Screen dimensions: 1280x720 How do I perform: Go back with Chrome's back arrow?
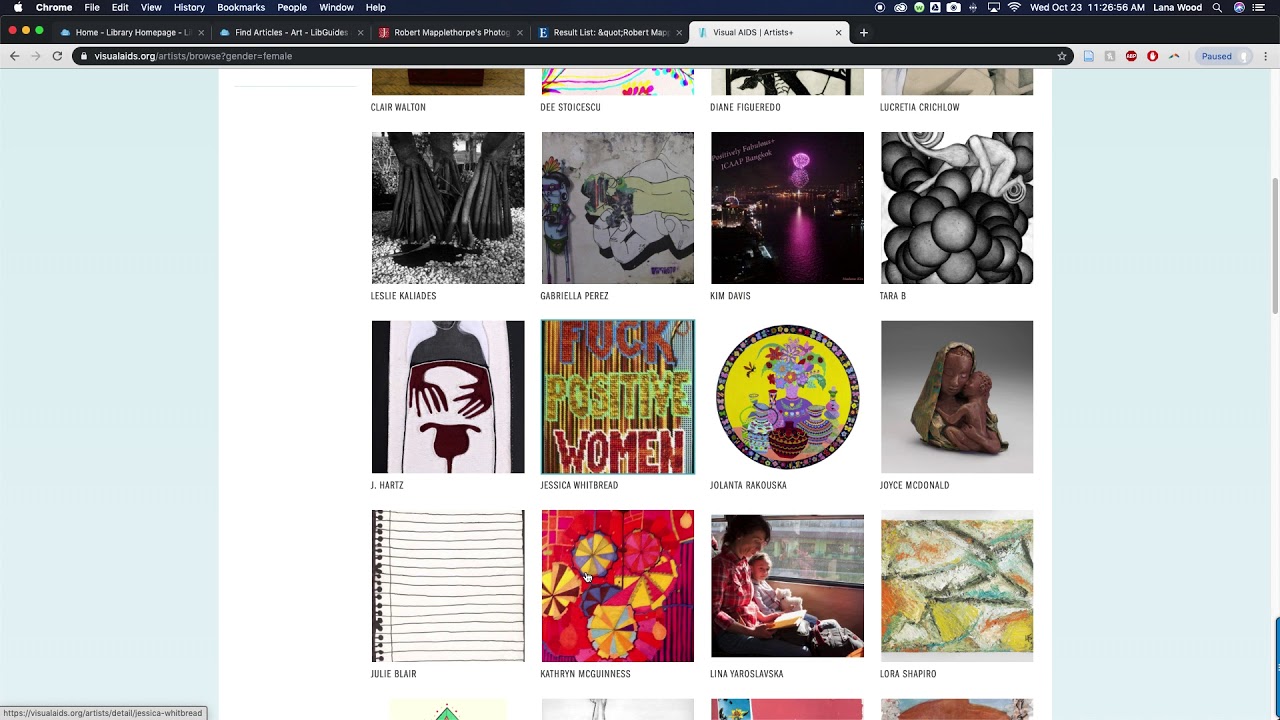pyautogui.click(x=14, y=56)
